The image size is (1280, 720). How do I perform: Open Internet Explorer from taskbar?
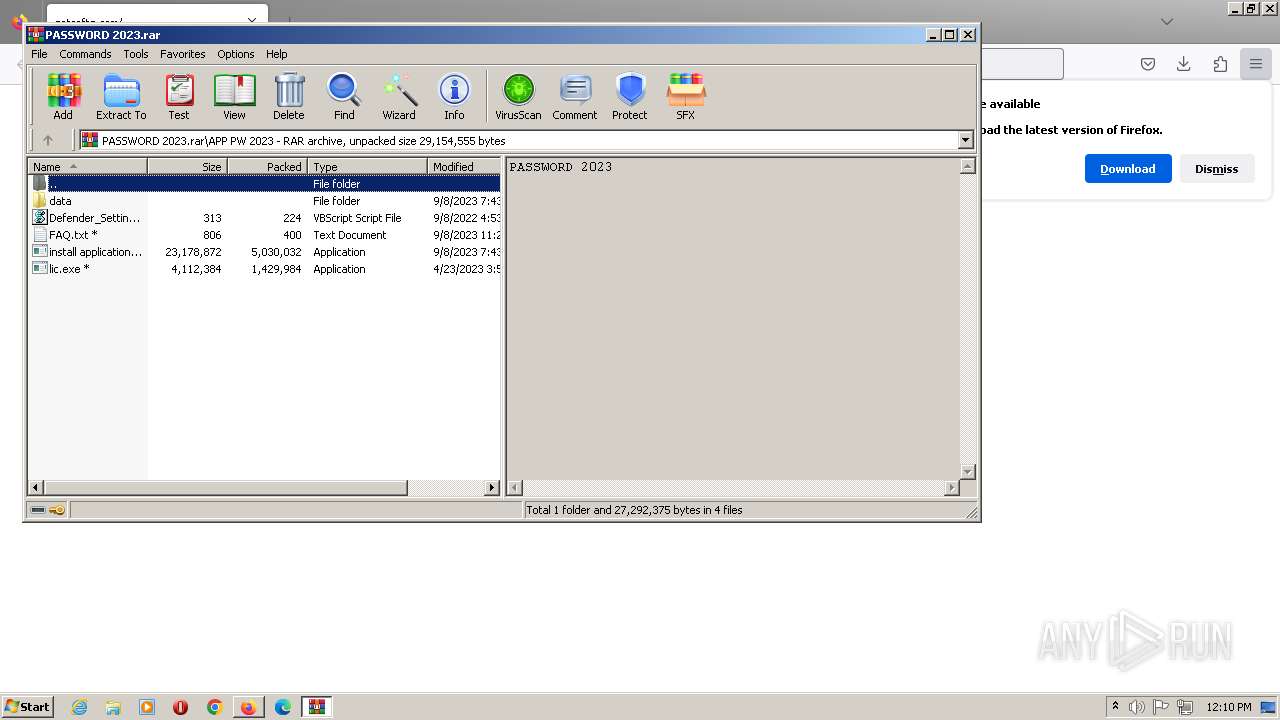tap(80, 707)
